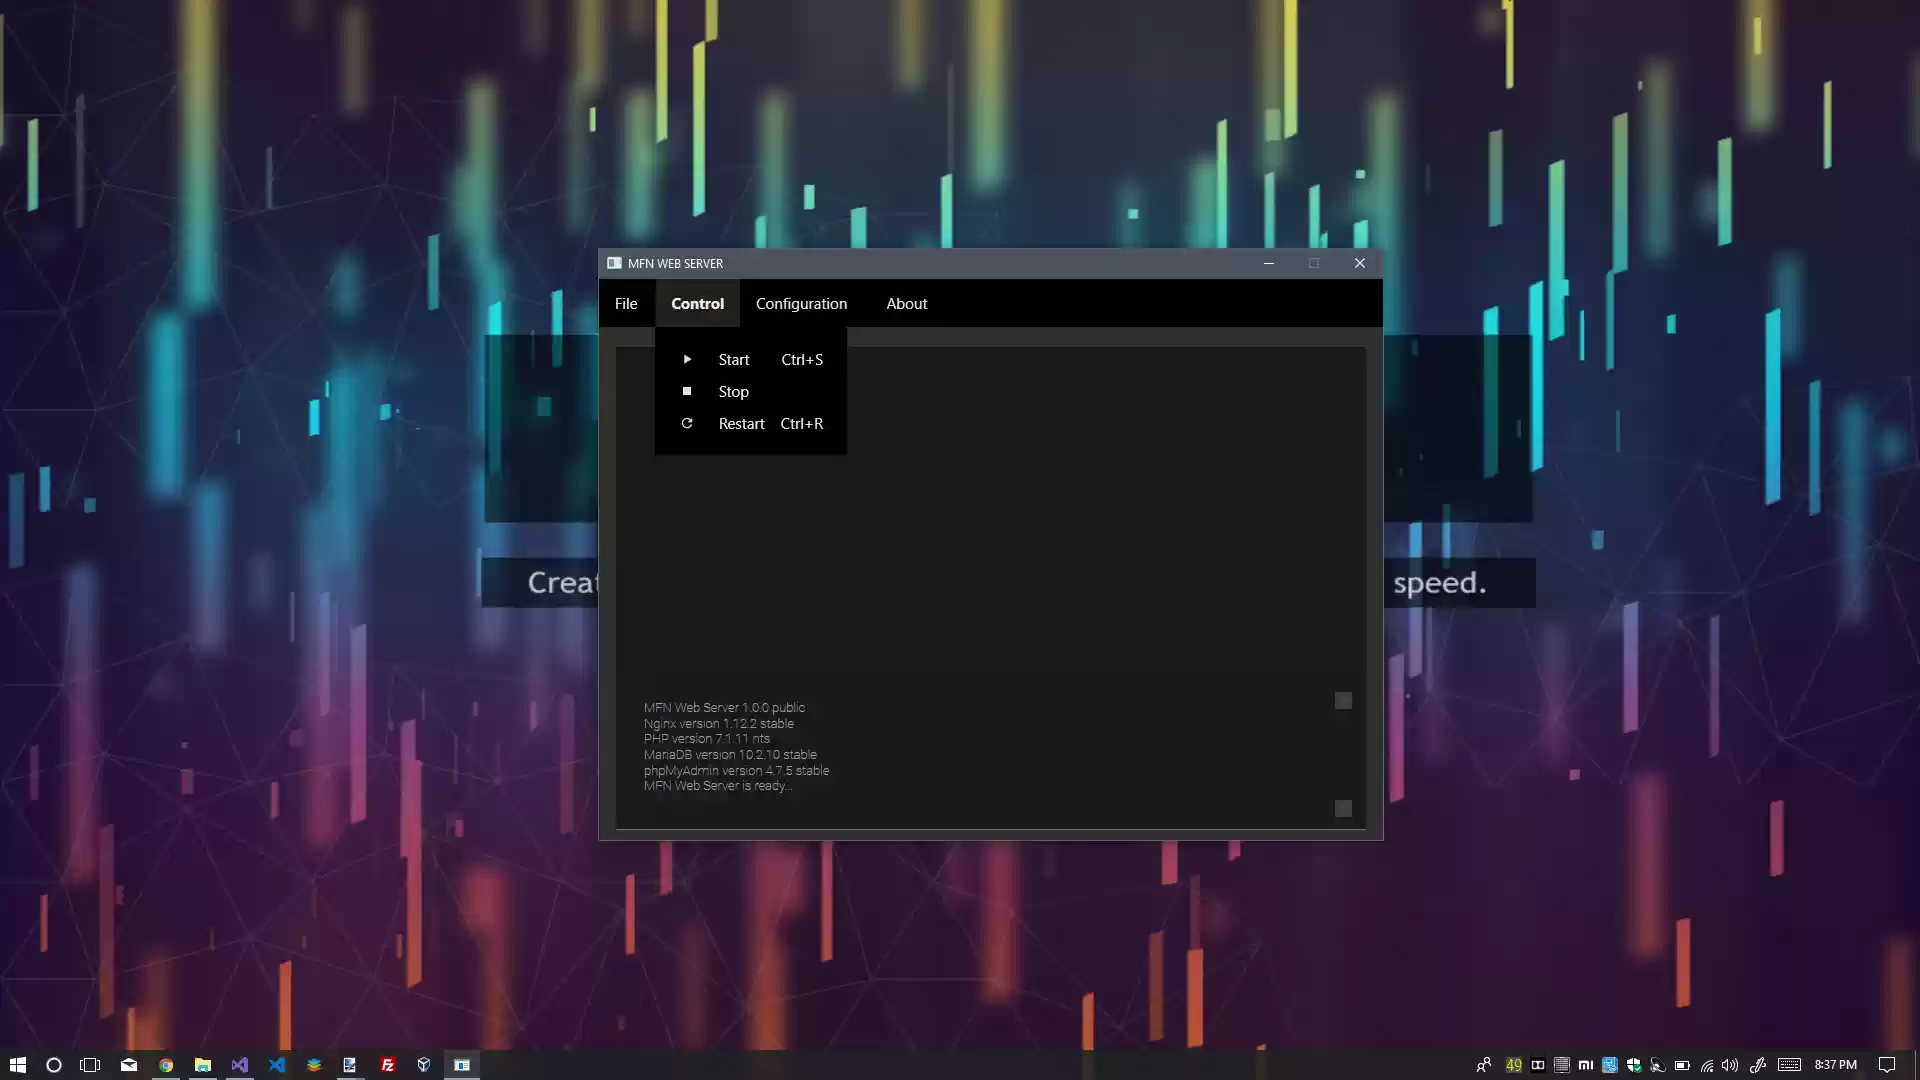The width and height of the screenshot is (1920, 1080).
Task: Open Google Chrome from the taskbar
Action: tap(165, 1064)
